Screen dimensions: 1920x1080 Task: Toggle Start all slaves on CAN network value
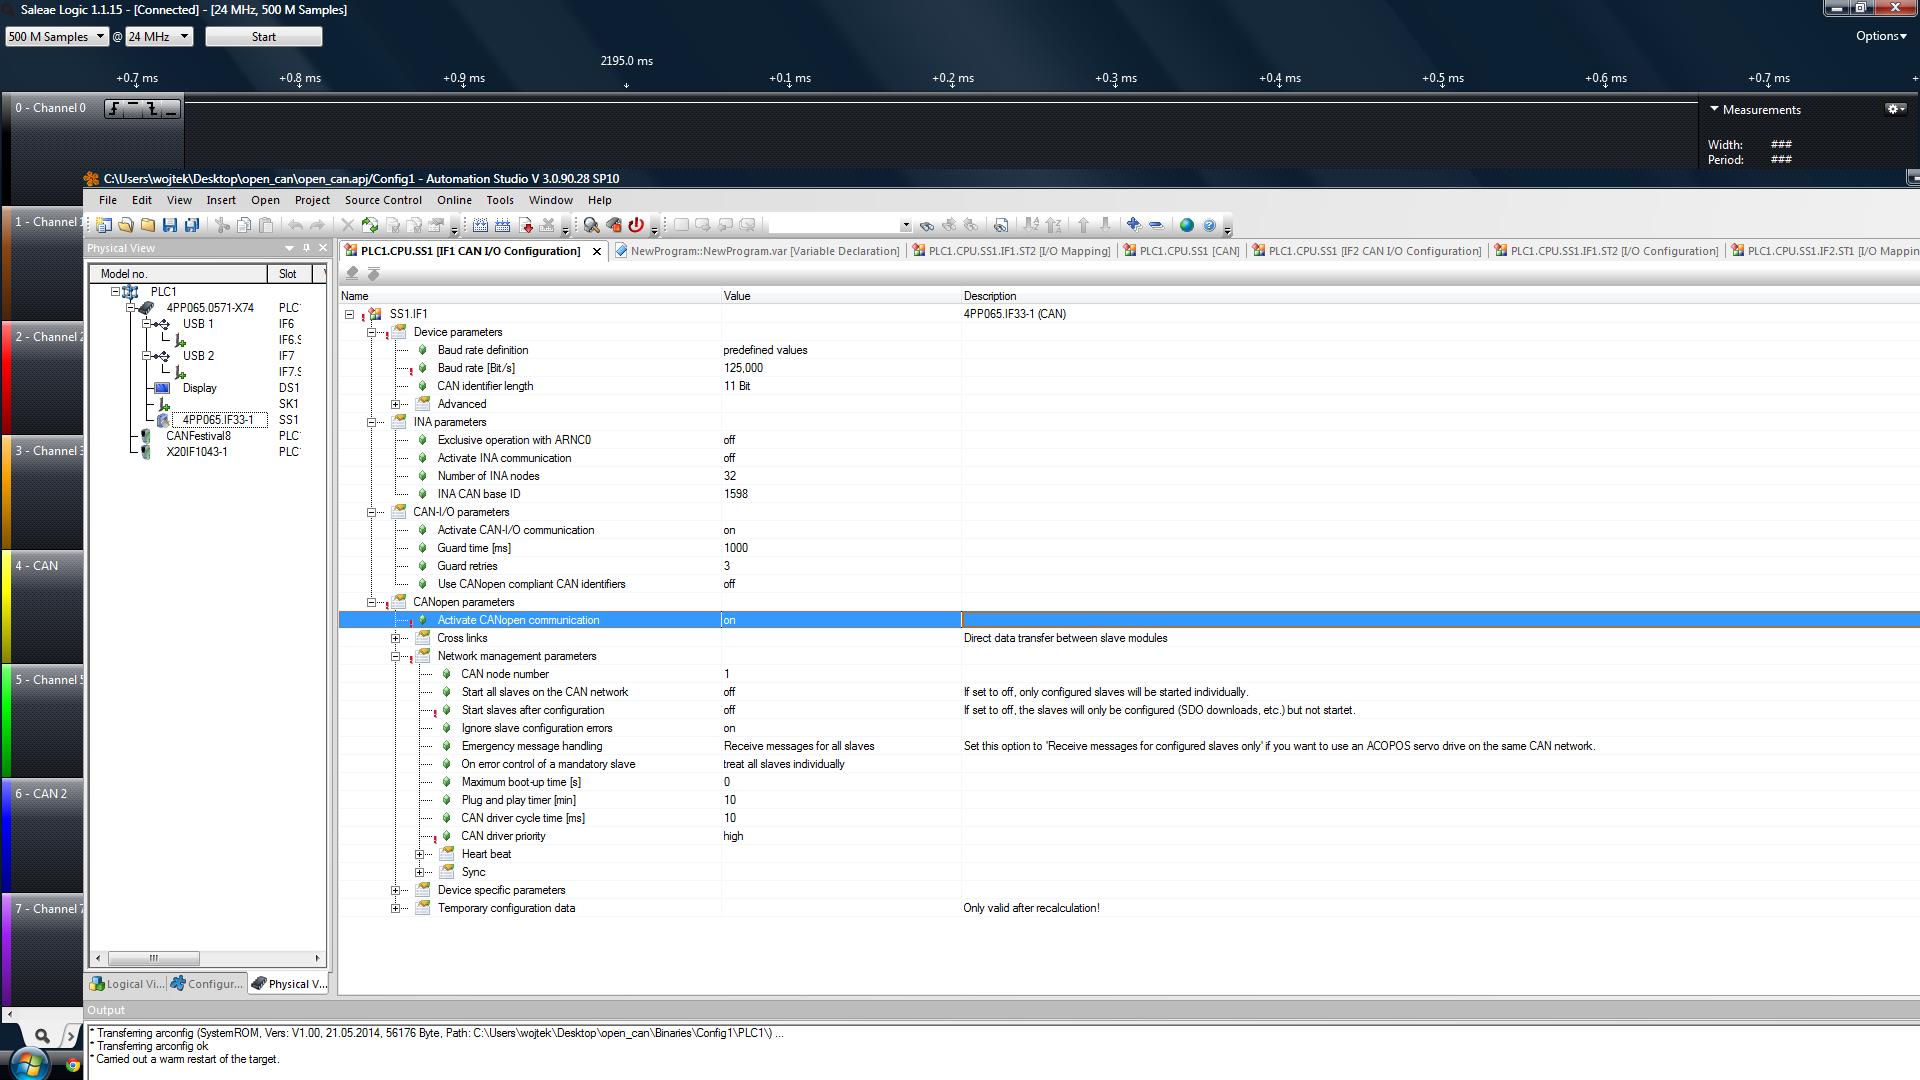point(840,692)
